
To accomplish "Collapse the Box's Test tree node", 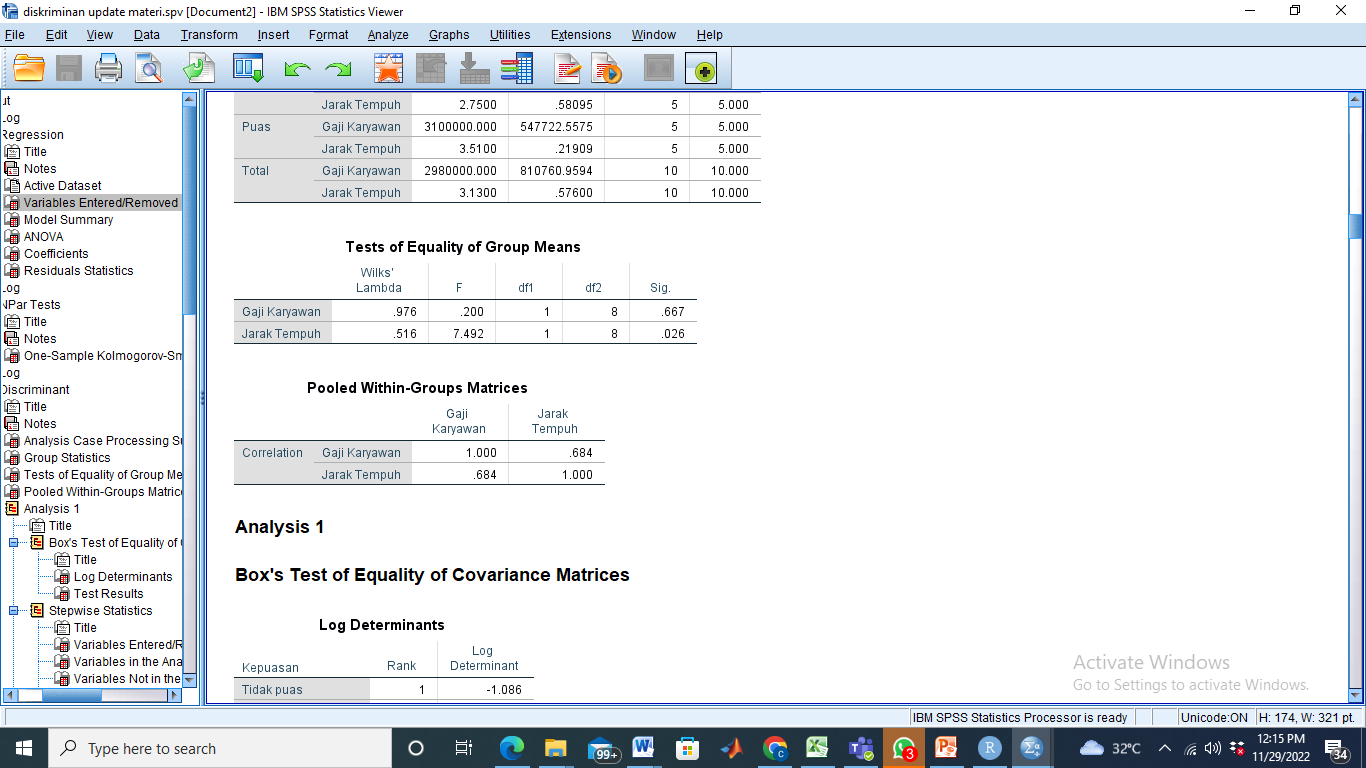I will coord(14,543).
